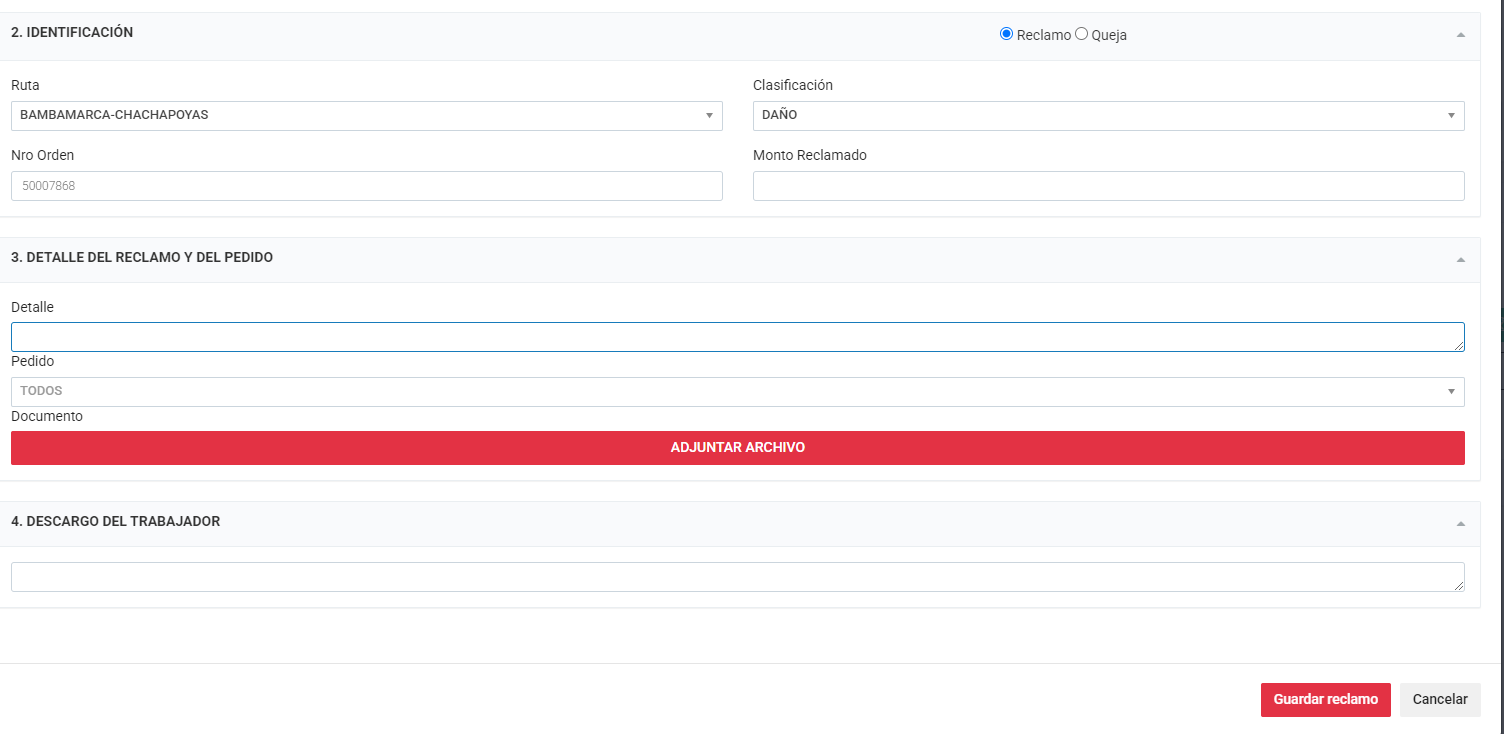This screenshot has width=1504, height=734.
Task: Click resize handle of the Detalle textarea
Action: pyautogui.click(x=1459, y=346)
